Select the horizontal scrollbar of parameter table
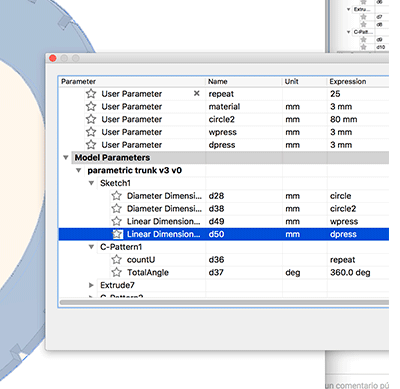This screenshot has height=389, width=400. (224, 303)
